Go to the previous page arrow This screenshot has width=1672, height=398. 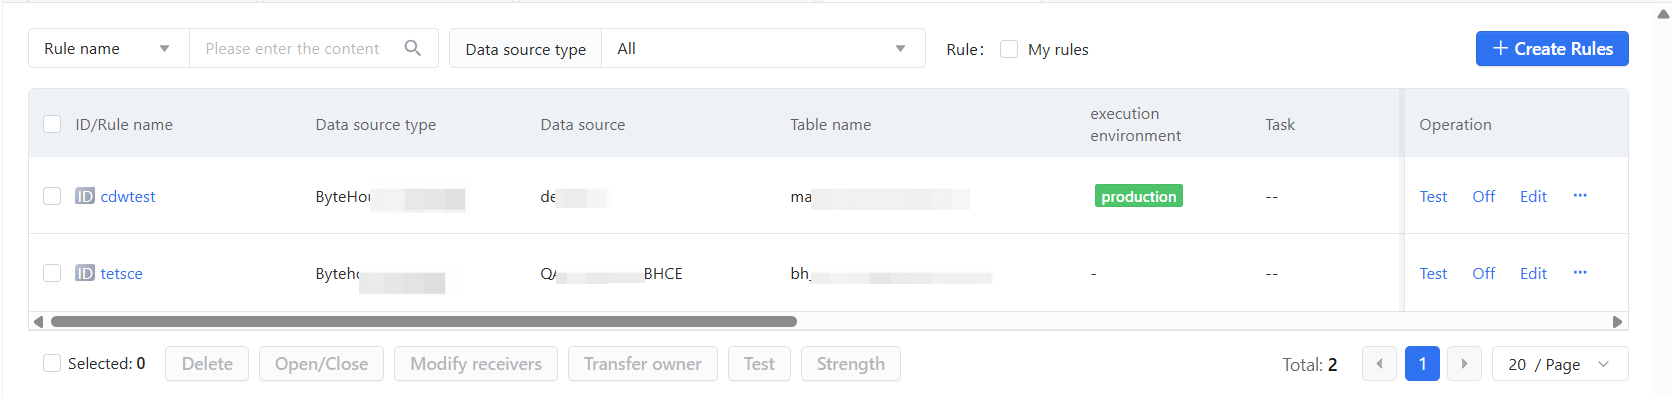click(1379, 364)
